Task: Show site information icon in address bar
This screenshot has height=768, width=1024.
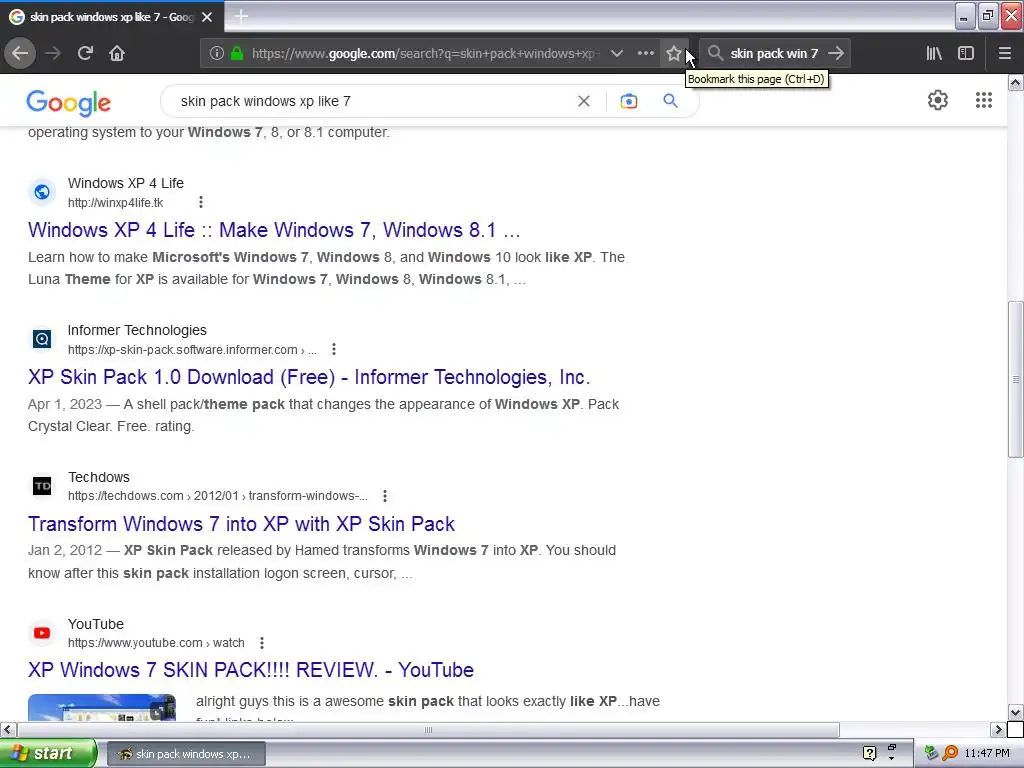Action: click(x=217, y=54)
